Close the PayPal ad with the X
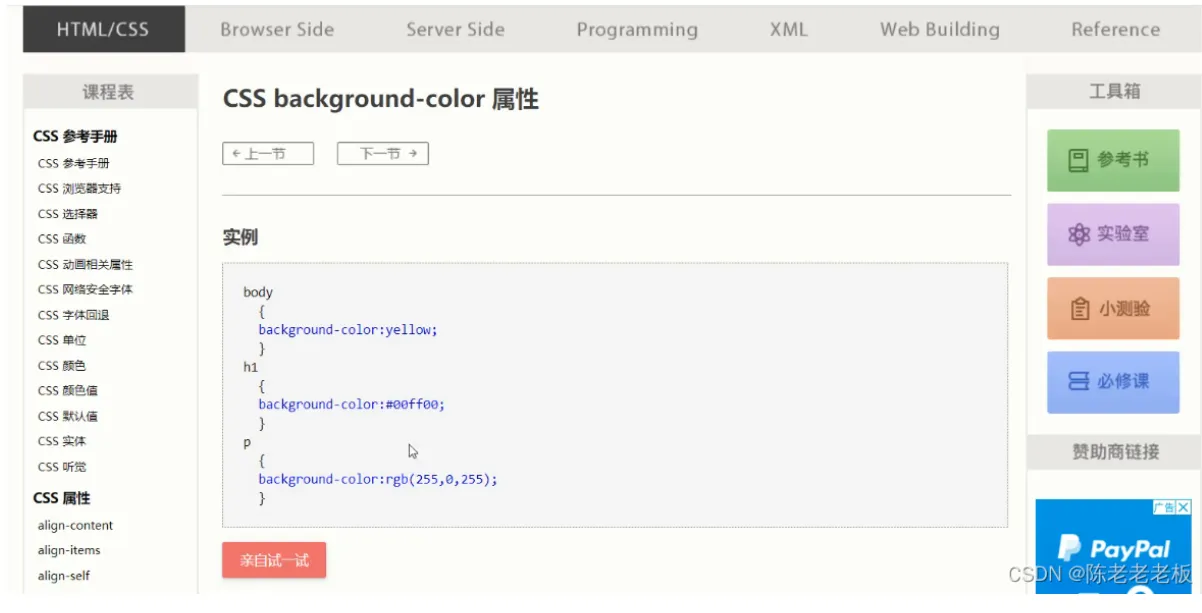This screenshot has width=1202, height=613. [x=1184, y=508]
